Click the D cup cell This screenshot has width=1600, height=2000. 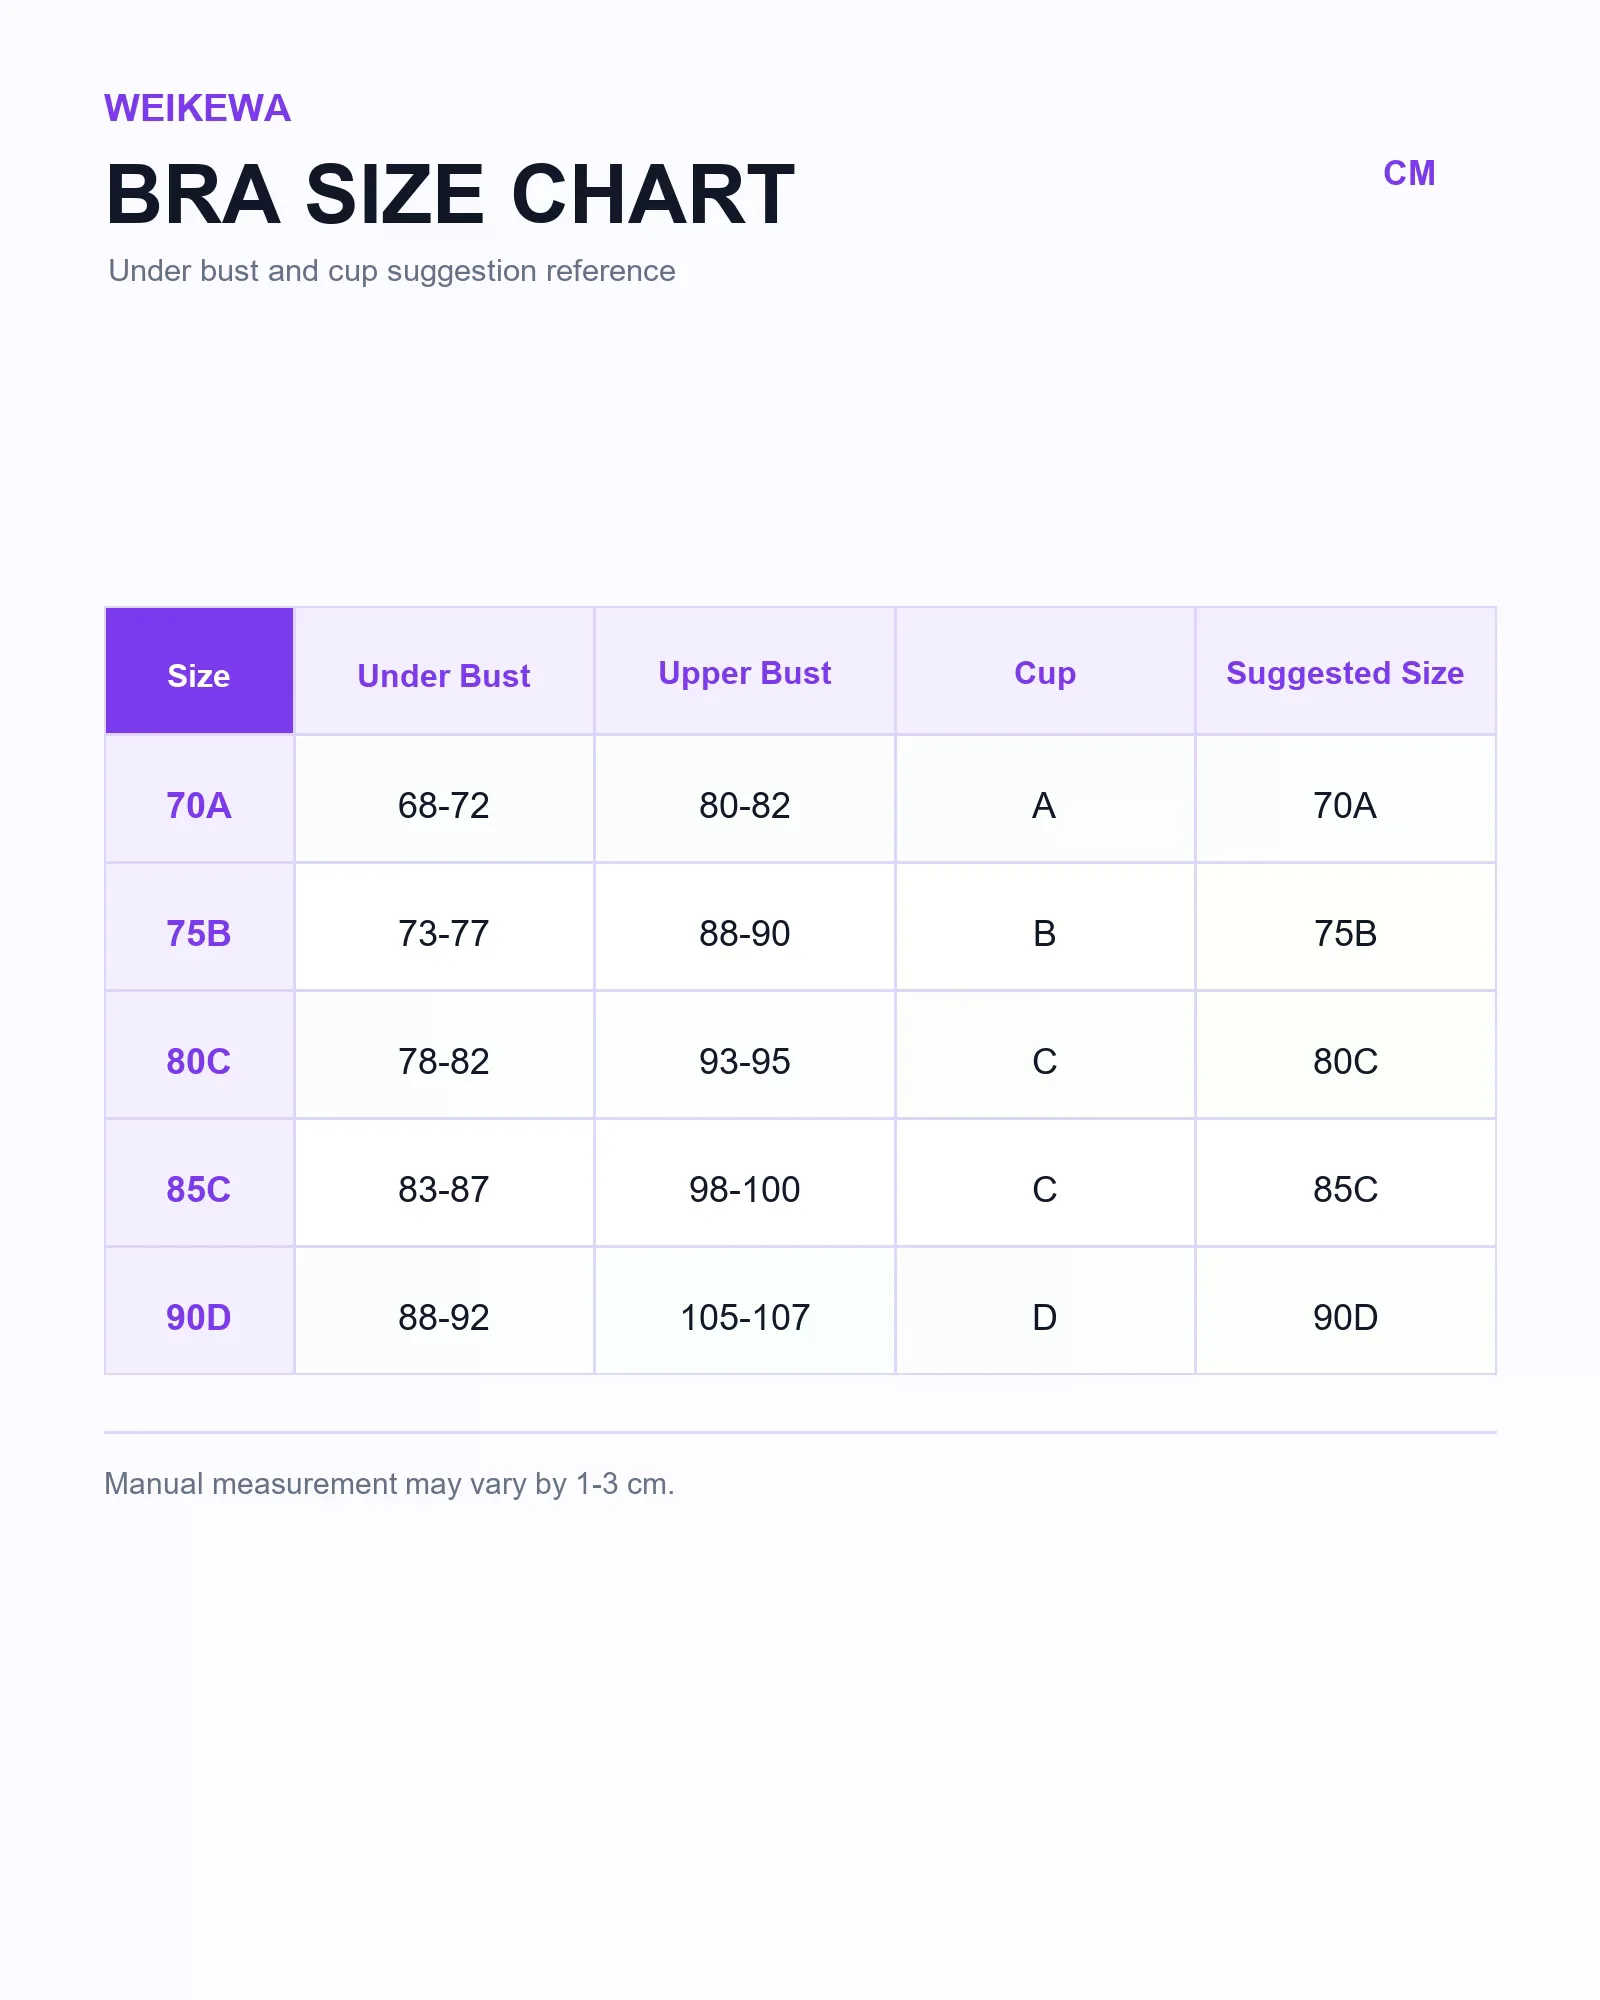[1045, 1311]
